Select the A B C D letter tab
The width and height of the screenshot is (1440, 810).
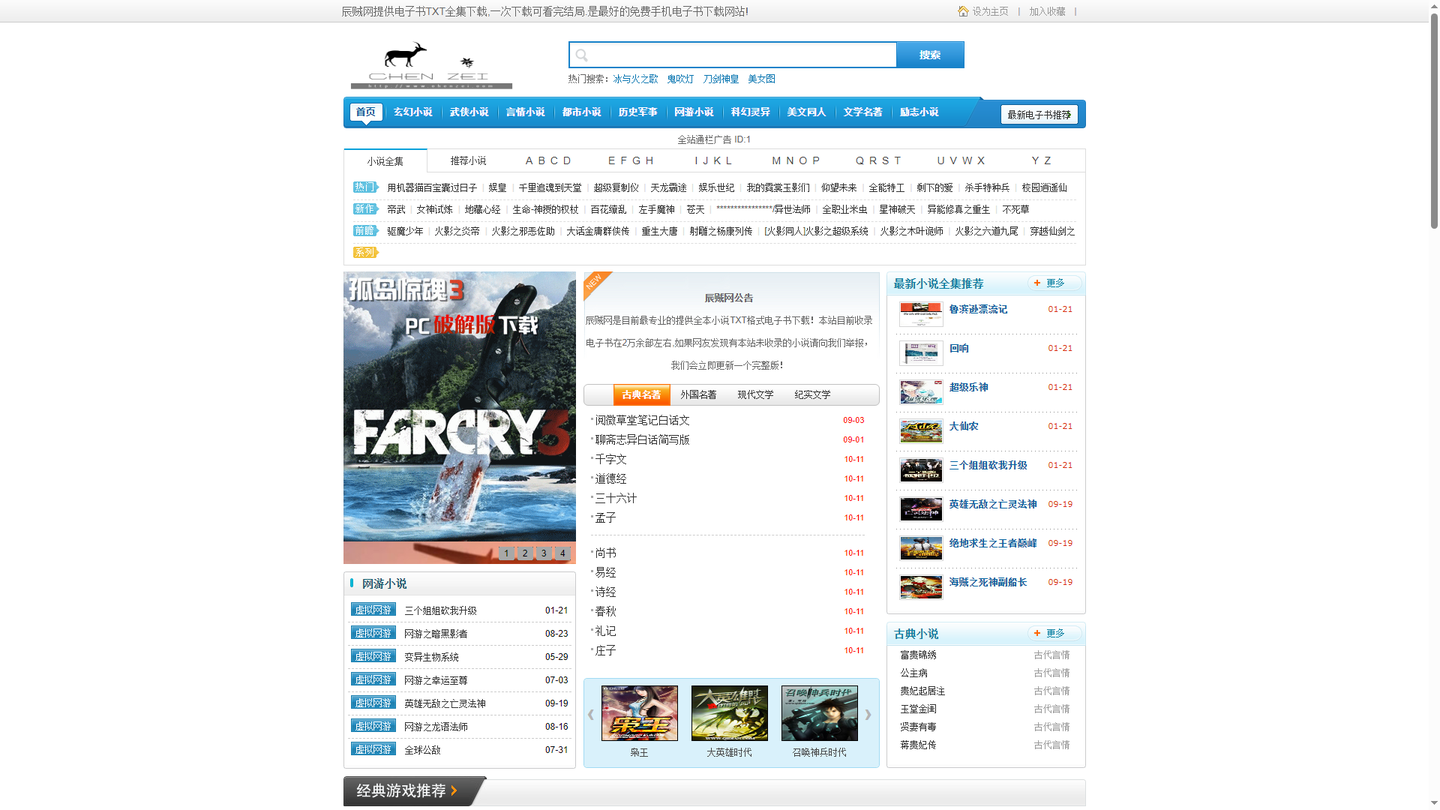pos(549,161)
